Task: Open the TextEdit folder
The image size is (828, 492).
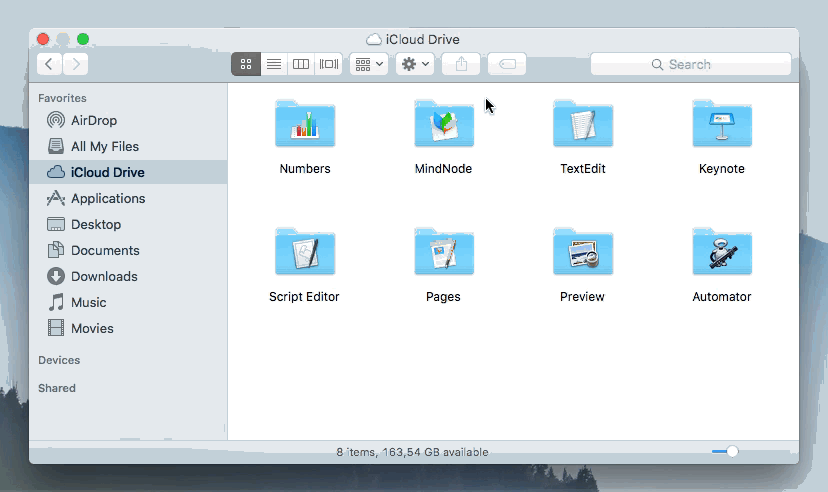Action: click(583, 124)
